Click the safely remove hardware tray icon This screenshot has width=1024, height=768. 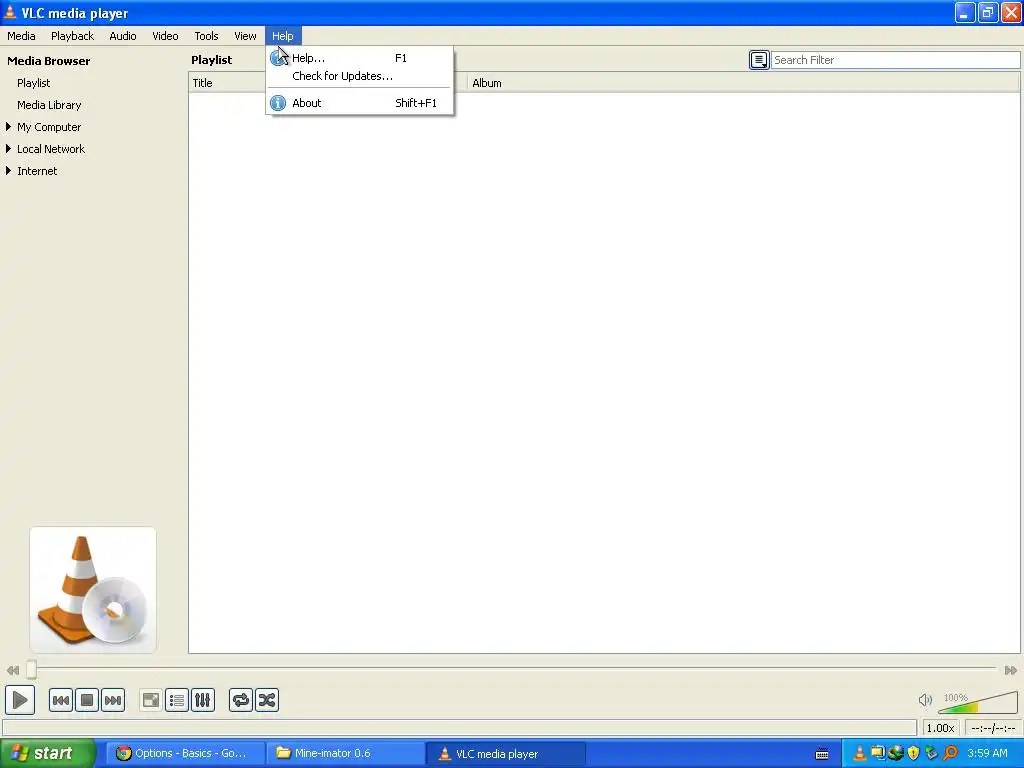[x=931, y=754]
